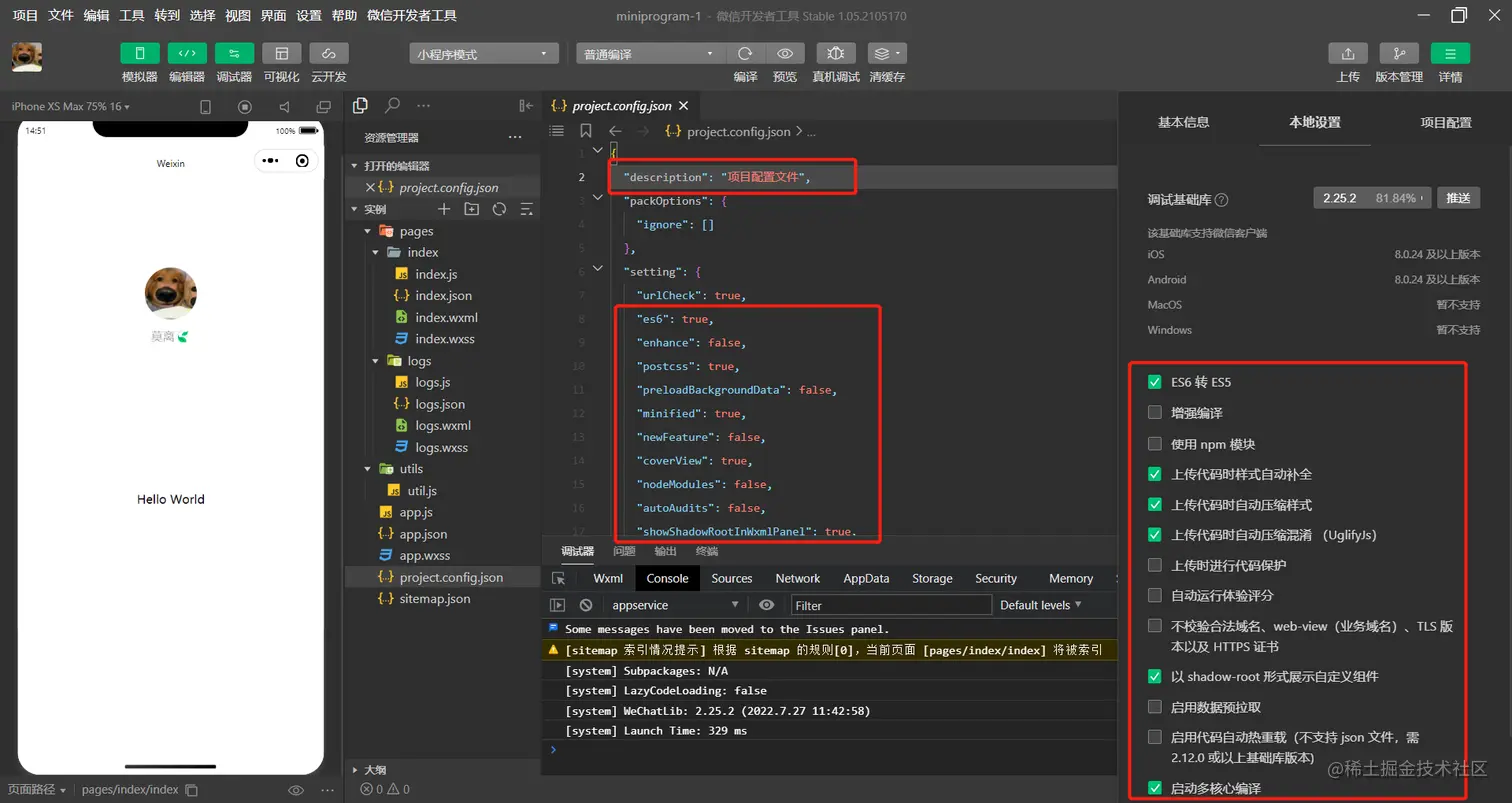Viewport: 1512px width, 803px height.
Task: Collapse the explorer sidebar with the arrow icon
Action: point(526,105)
